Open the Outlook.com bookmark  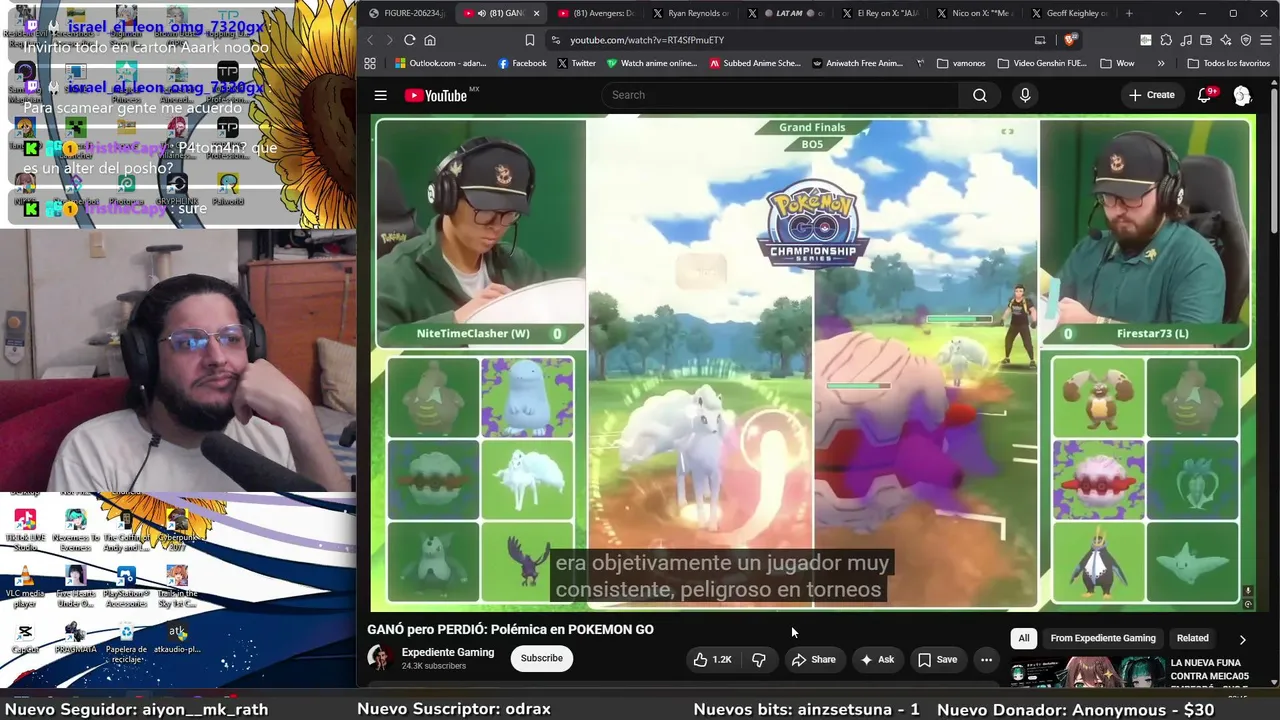439,63
